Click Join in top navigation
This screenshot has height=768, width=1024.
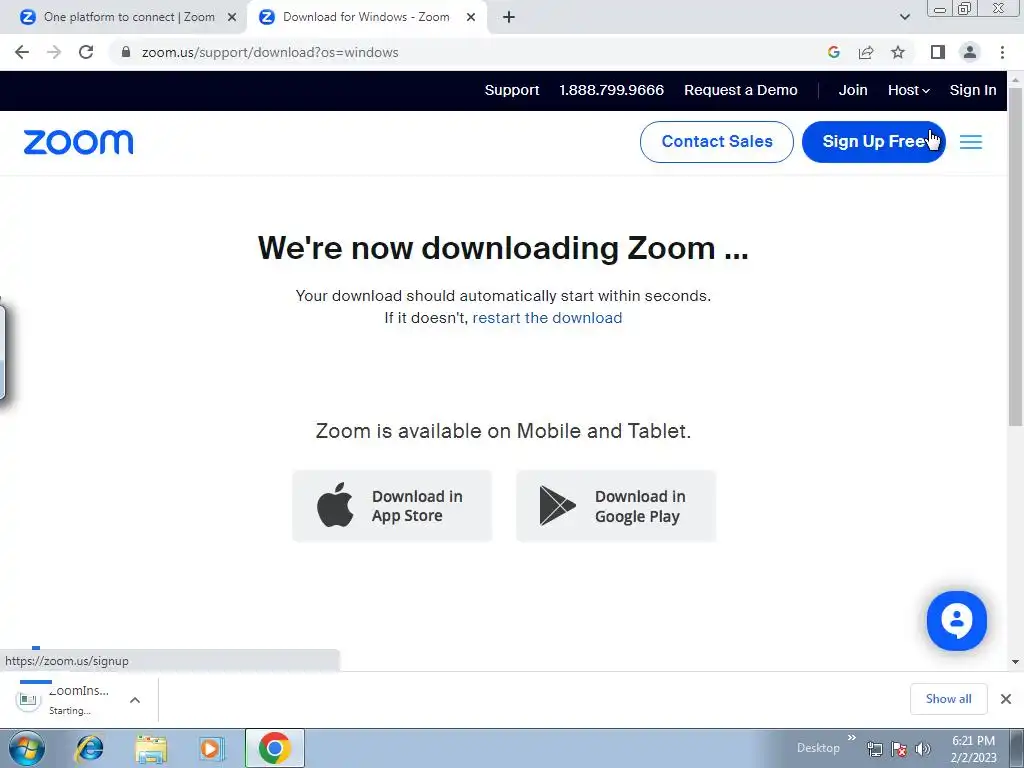[x=853, y=90]
